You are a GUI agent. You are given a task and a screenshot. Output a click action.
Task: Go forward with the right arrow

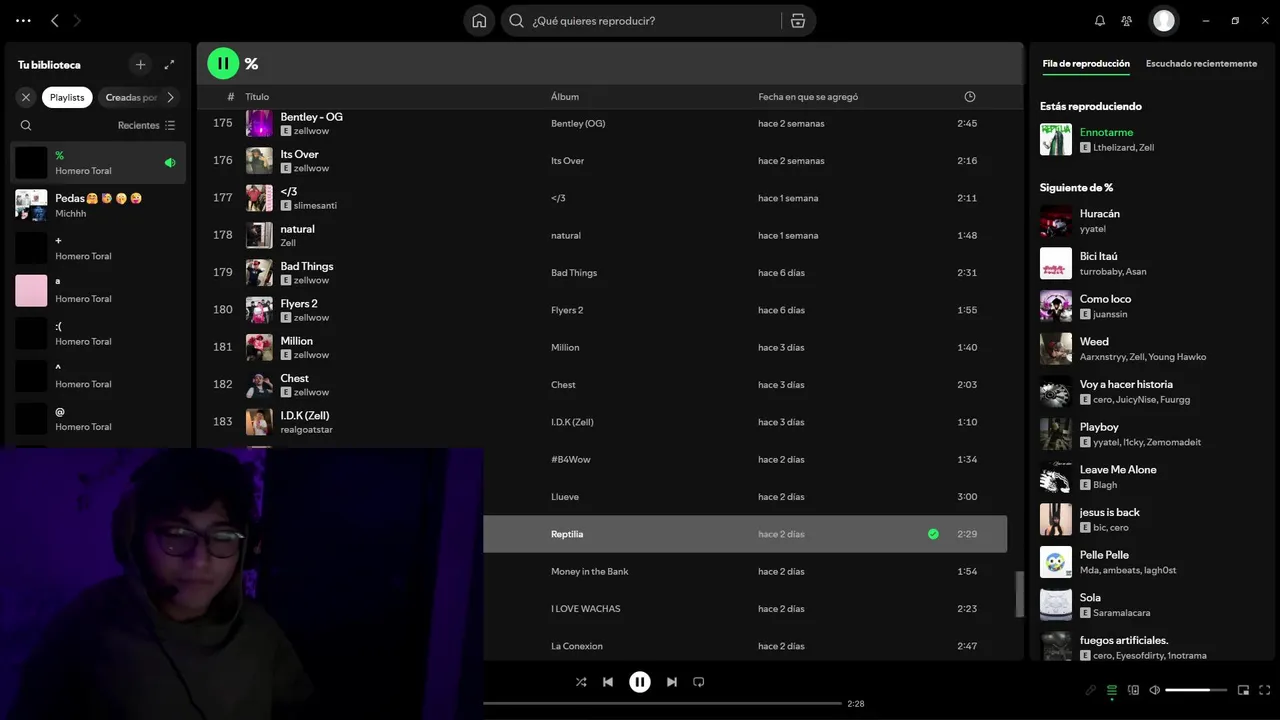tap(77, 20)
